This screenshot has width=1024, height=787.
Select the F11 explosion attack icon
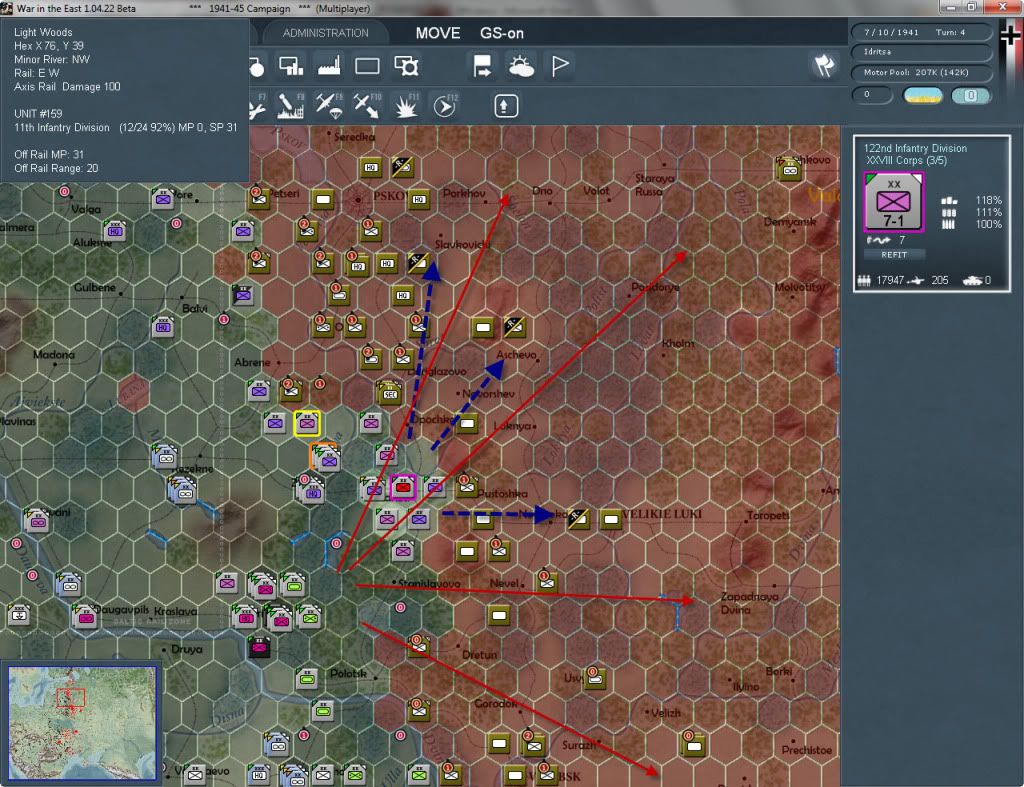coord(406,106)
